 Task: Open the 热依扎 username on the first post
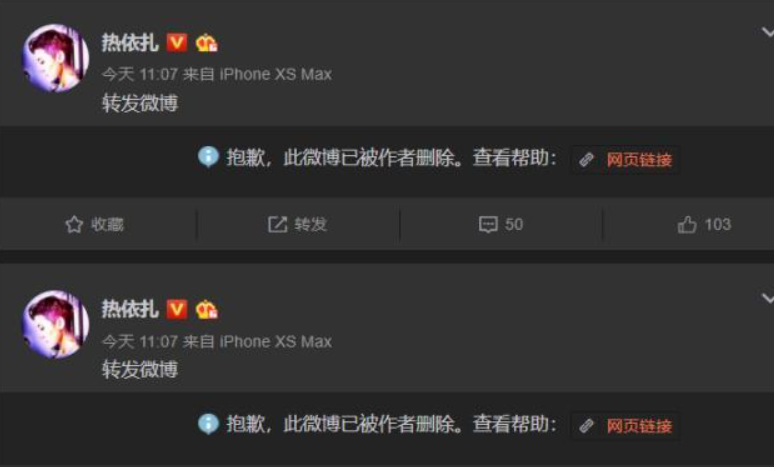point(130,43)
